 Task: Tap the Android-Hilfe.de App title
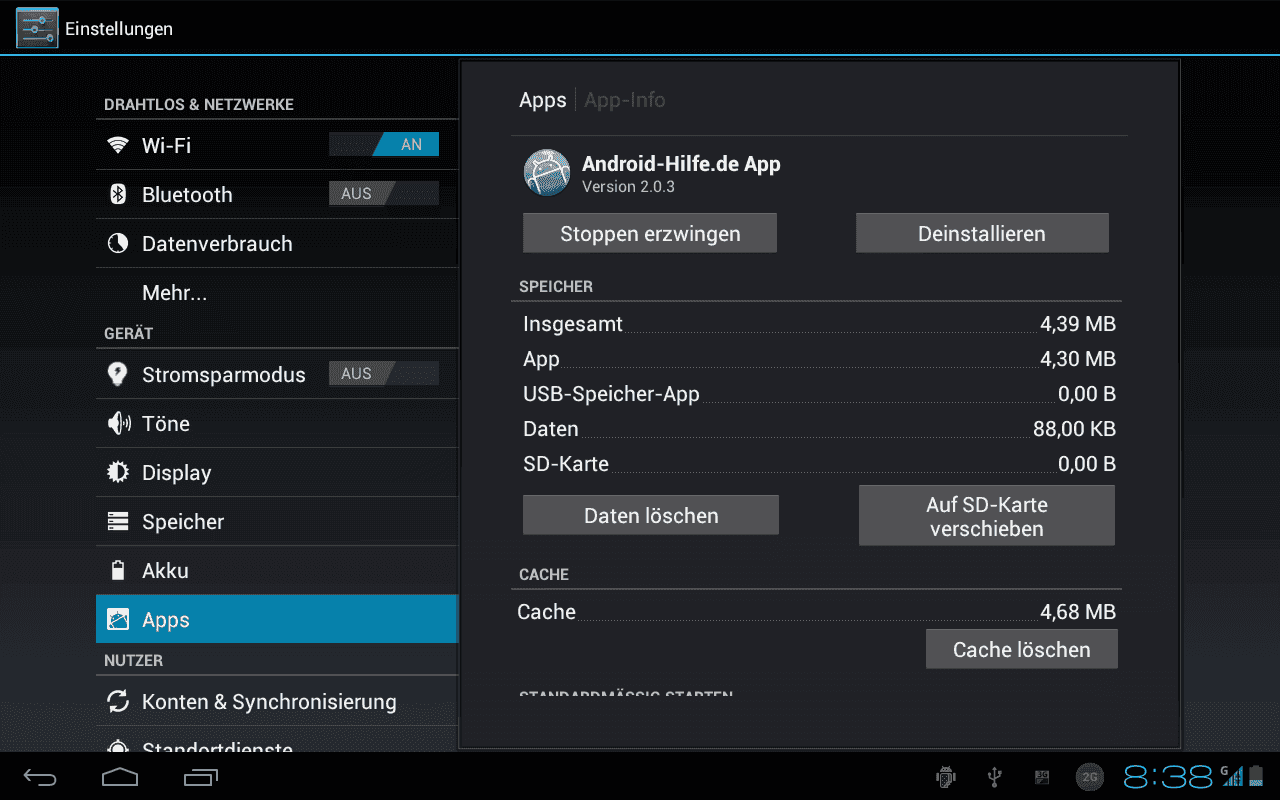(681, 164)
